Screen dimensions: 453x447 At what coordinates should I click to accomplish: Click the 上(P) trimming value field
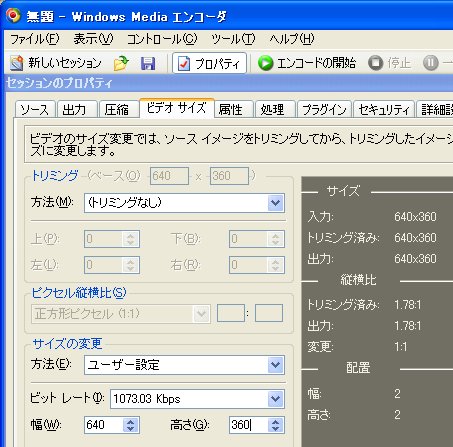click(x=104, y=239)
